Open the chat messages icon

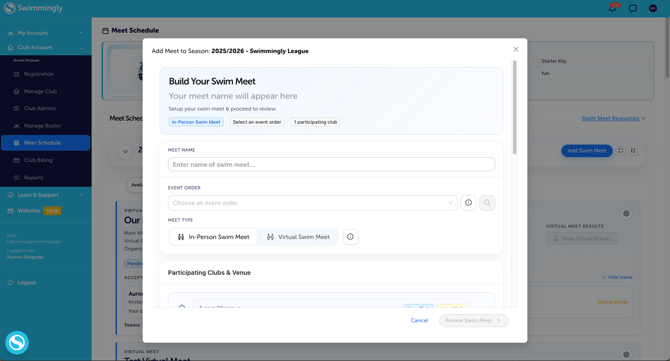coord(633,8)
